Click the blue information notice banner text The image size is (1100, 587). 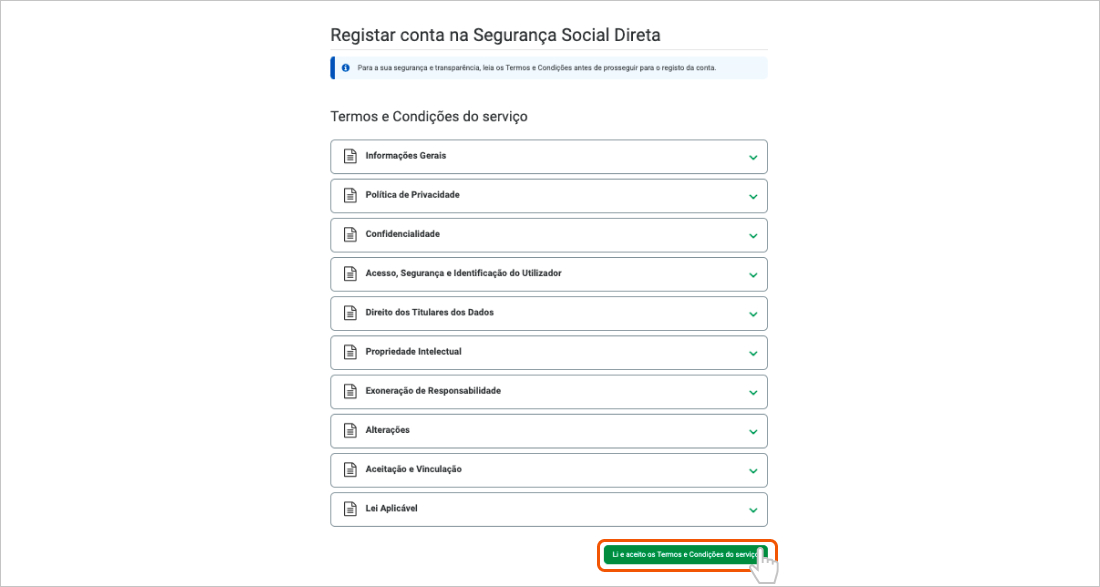[x=536, y=68]
